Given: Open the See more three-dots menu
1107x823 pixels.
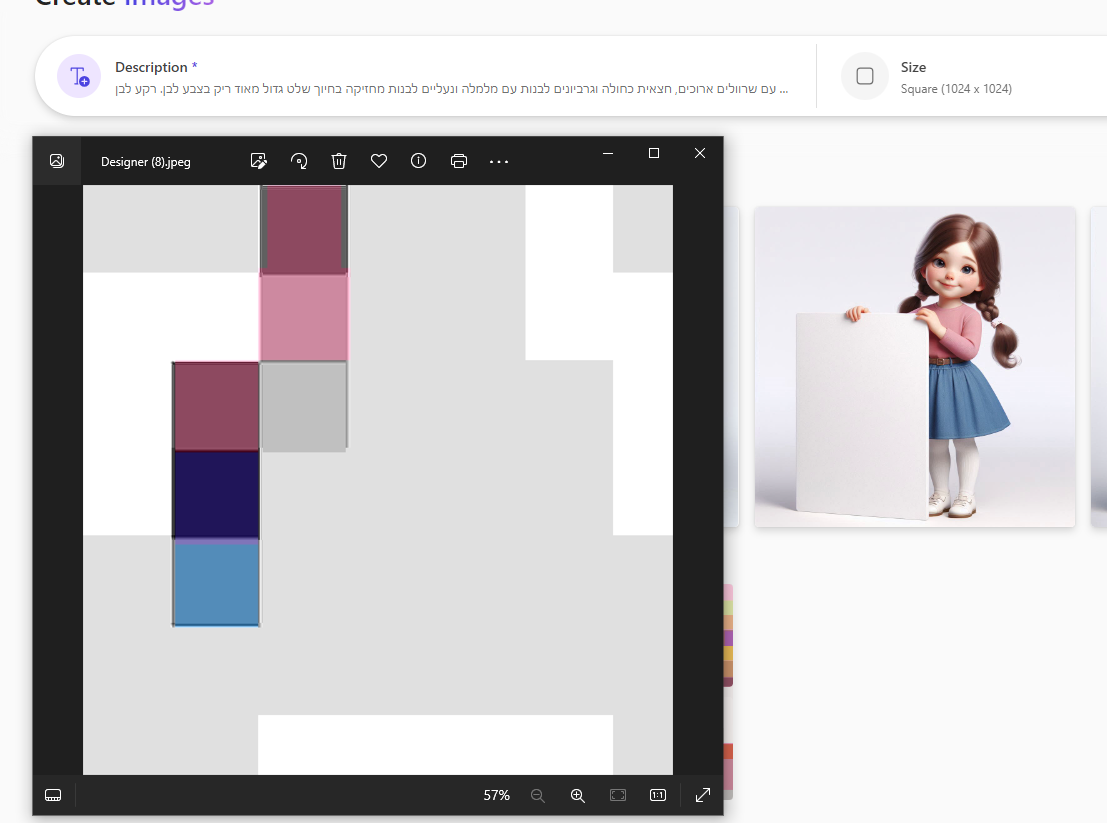Looking at the screenshot, I should [499, 161].
